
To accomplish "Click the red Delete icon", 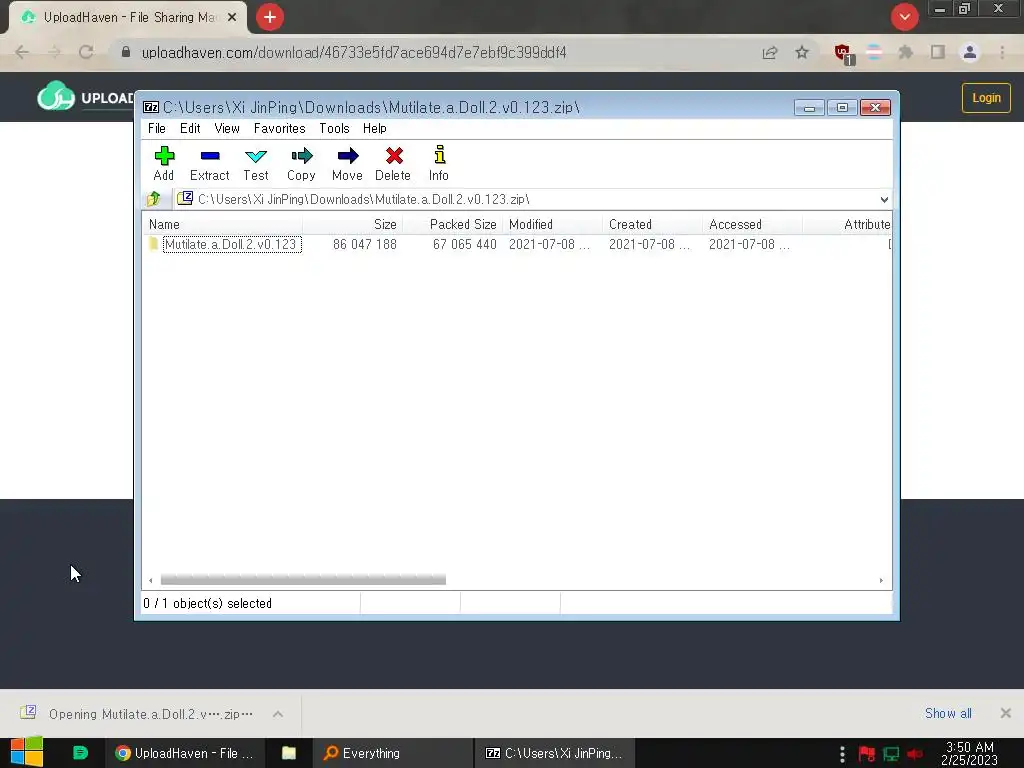I will (393, 163).
